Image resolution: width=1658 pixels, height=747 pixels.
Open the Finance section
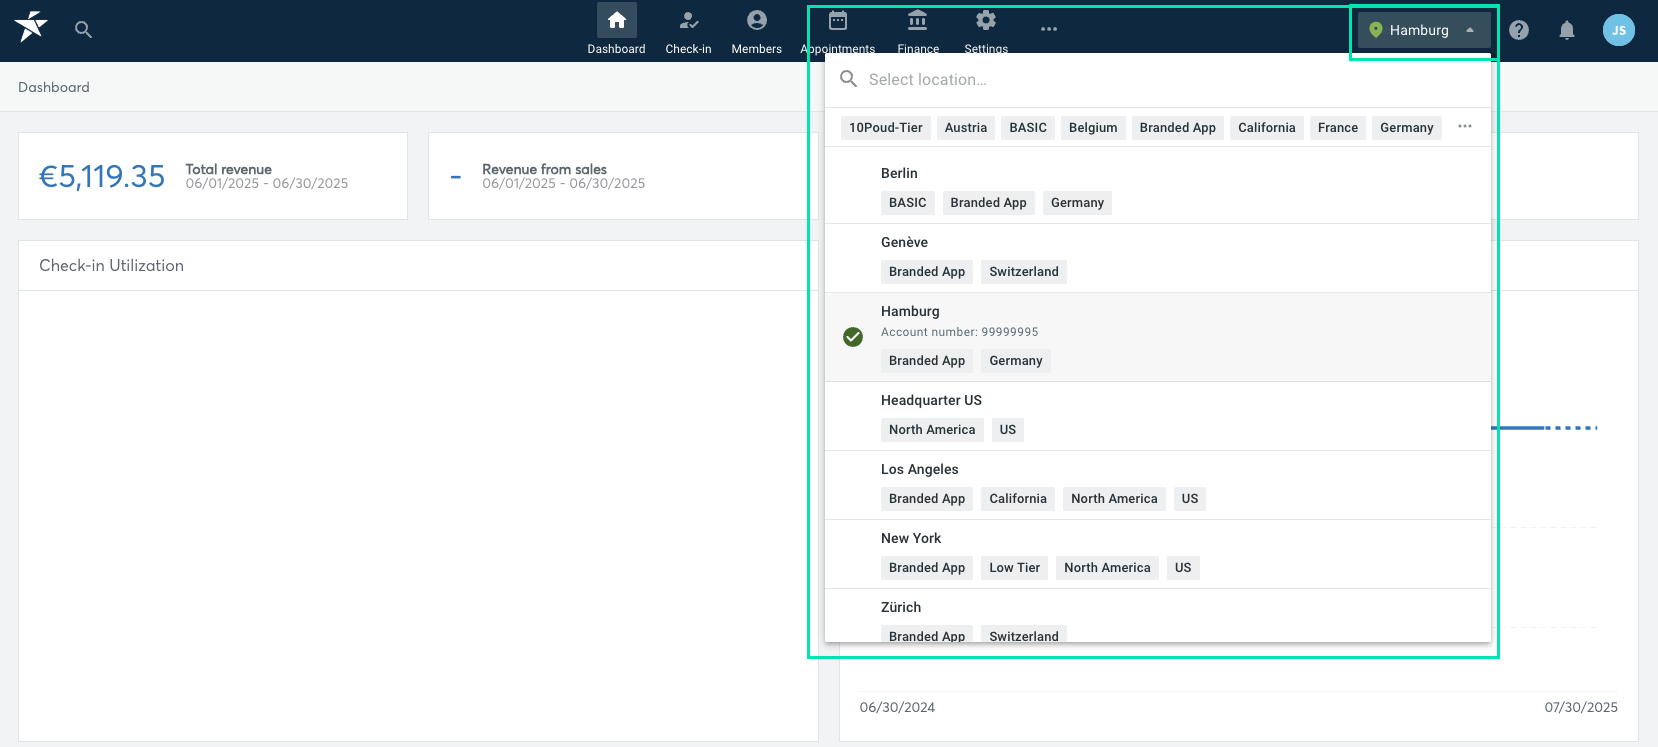(x=918, y=30)
